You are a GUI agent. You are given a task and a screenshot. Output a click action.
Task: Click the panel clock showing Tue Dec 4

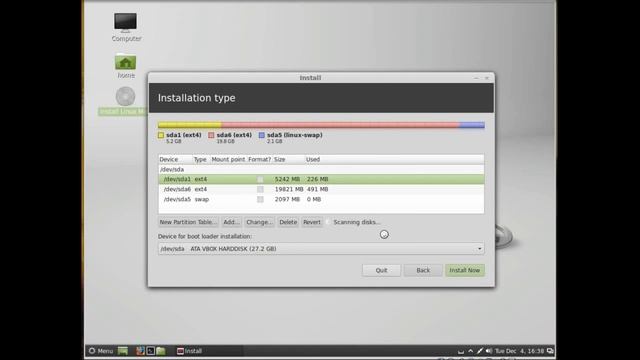click(x=519, y=351)
